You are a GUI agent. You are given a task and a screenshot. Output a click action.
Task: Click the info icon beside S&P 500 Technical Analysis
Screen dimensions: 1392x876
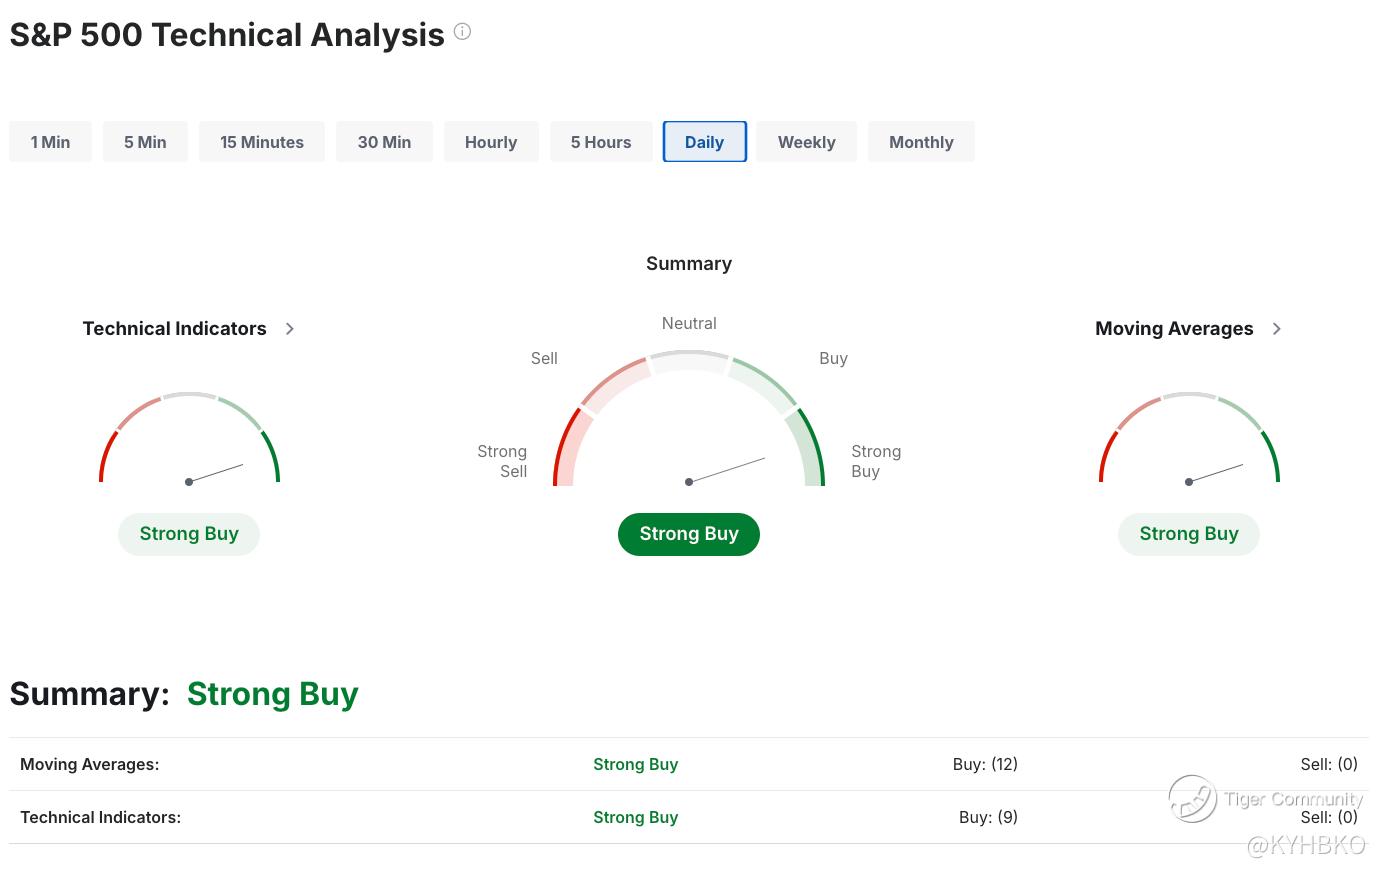[x=462, y=31]
